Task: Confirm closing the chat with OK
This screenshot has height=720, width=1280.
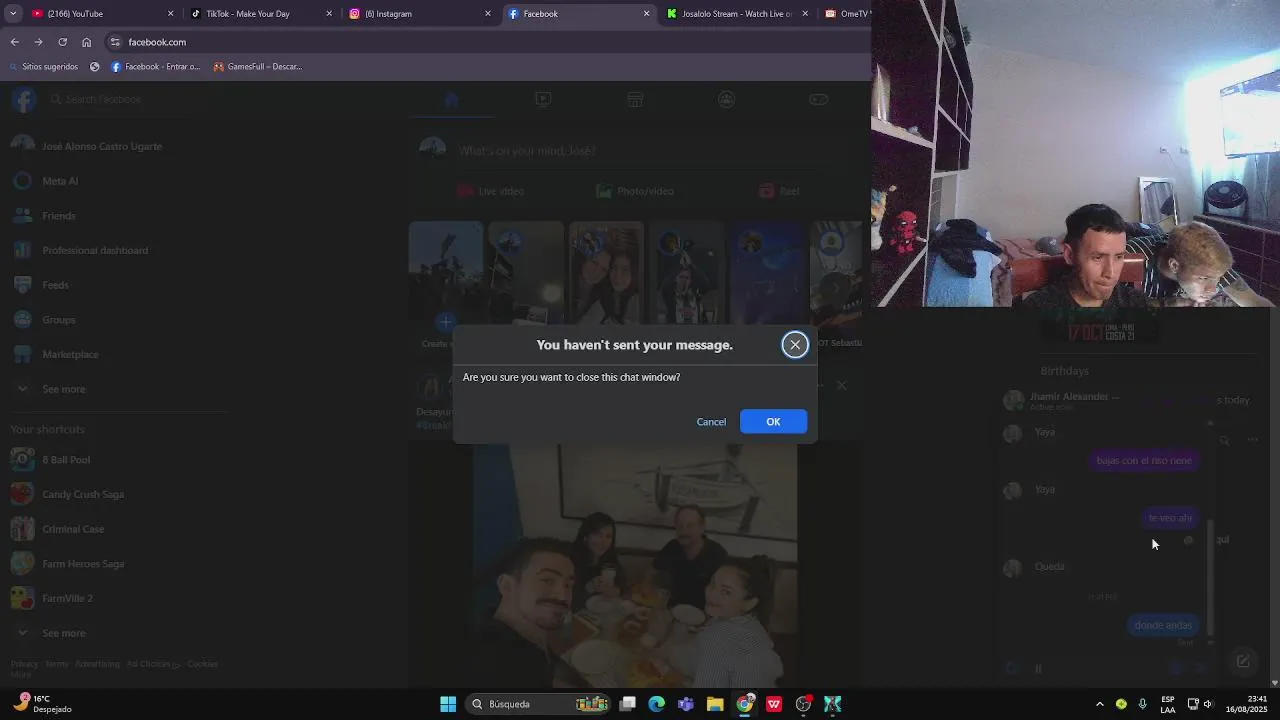Action: (773, 422)
